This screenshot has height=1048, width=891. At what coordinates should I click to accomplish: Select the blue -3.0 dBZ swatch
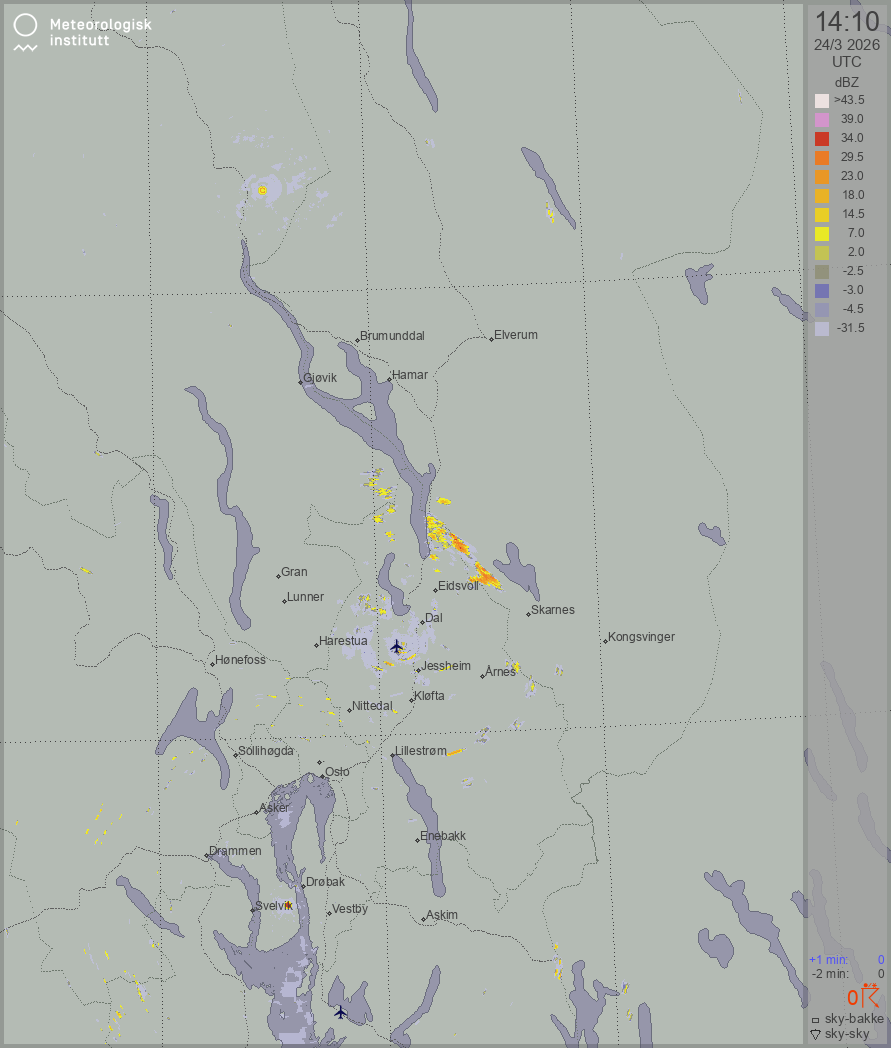(x=822, y=290)
